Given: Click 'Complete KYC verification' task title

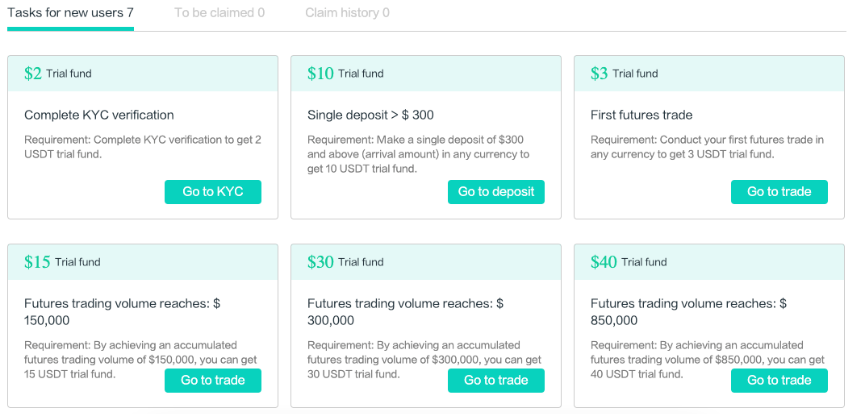Looking at the screenshot, I should (99, 115).
